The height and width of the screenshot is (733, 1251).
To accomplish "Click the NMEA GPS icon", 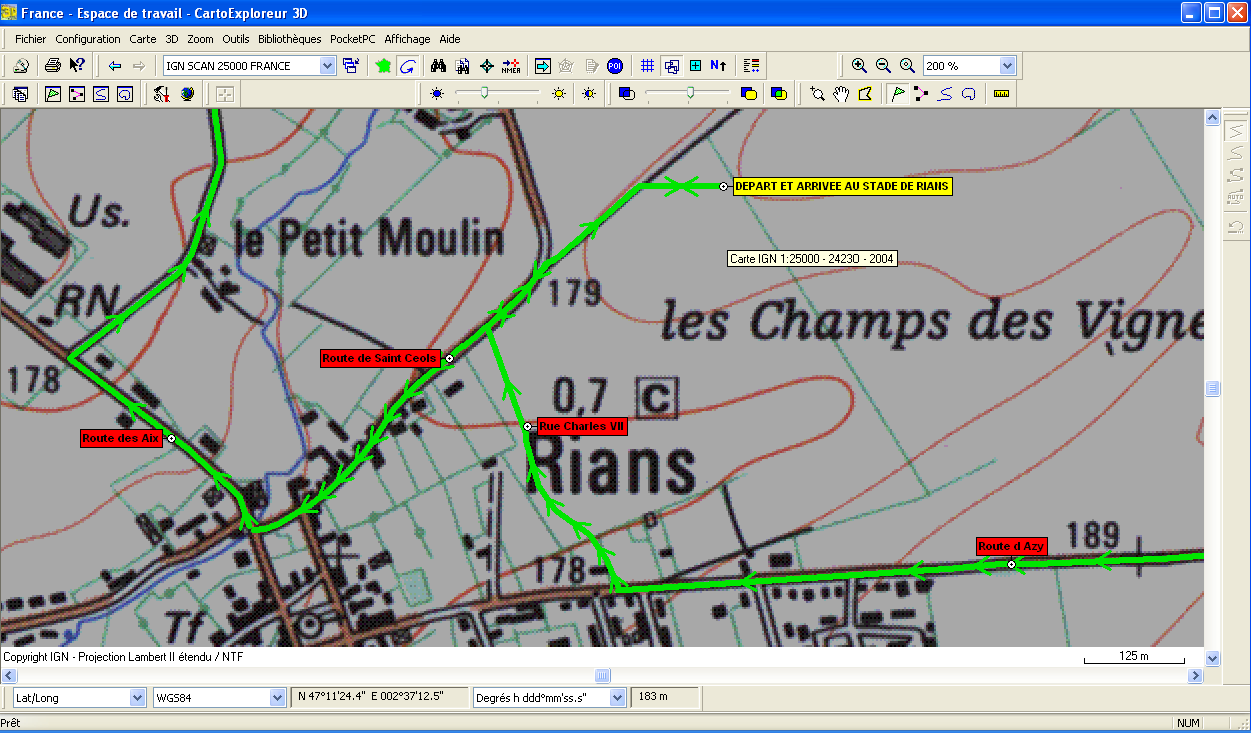I will pos(511,66).
